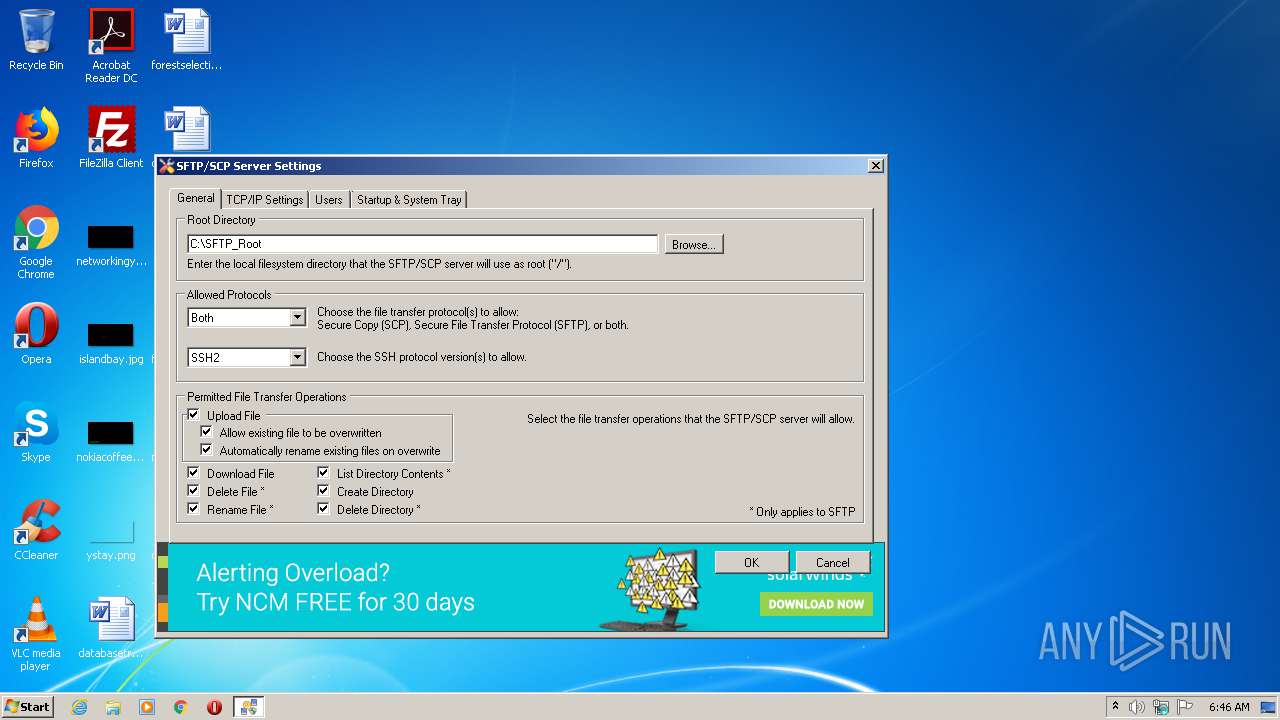This screenshot has width=1280, height=720.
Task: Expand the allowed protocols dropdown showing Both
Action: (x=297, y=318)
